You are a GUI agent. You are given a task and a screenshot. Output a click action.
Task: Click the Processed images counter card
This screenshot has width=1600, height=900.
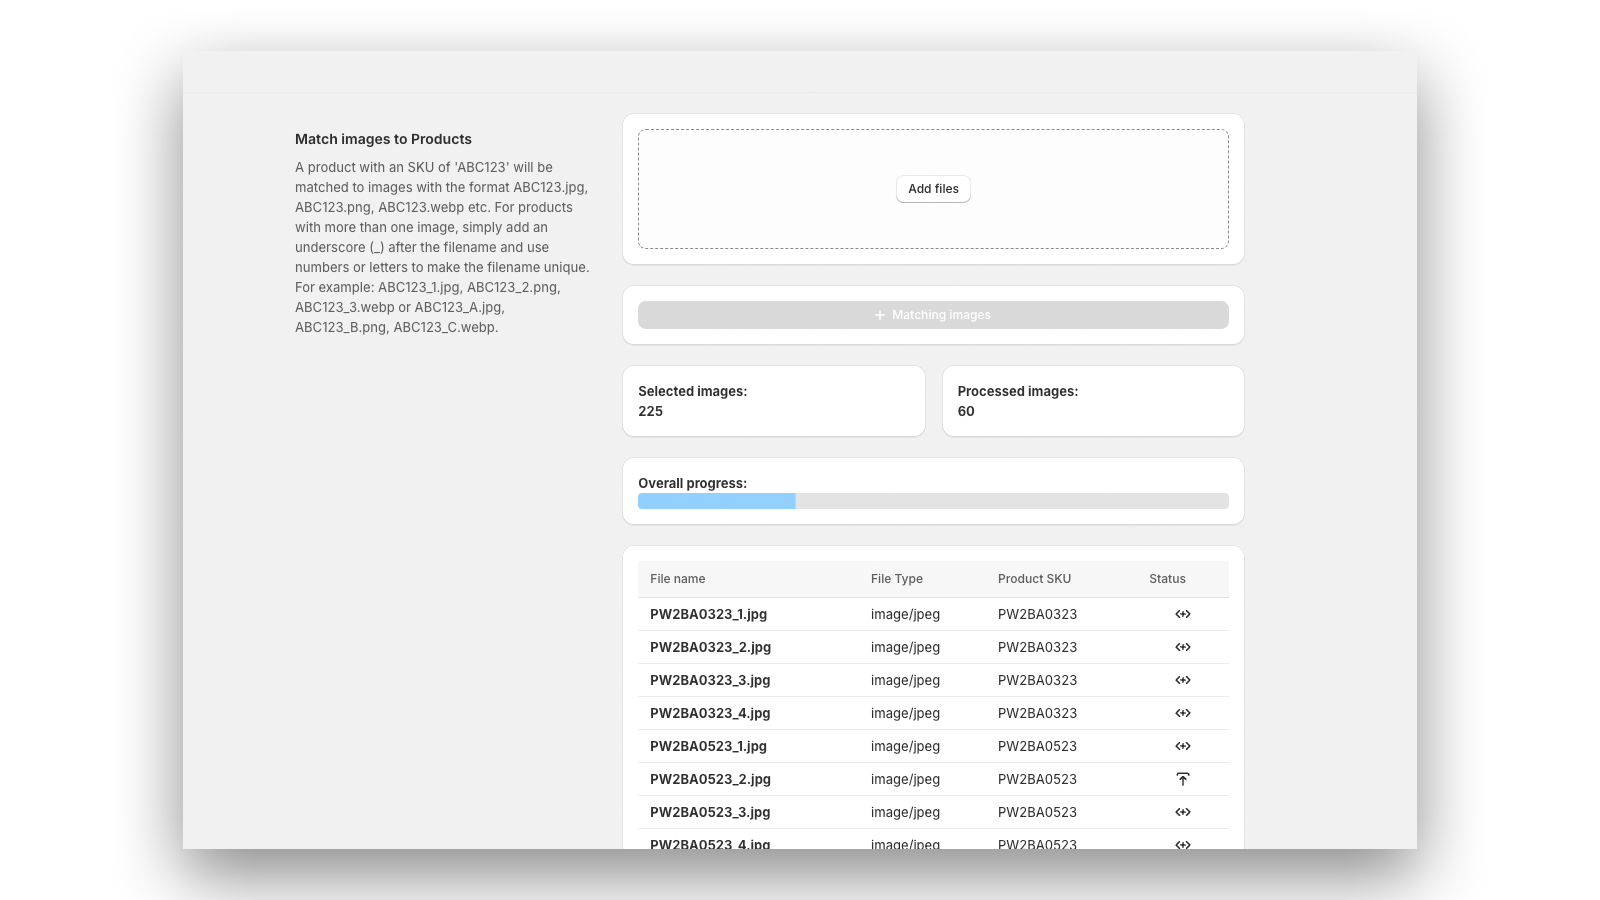pyautogui.click(x=1092, y=400)
